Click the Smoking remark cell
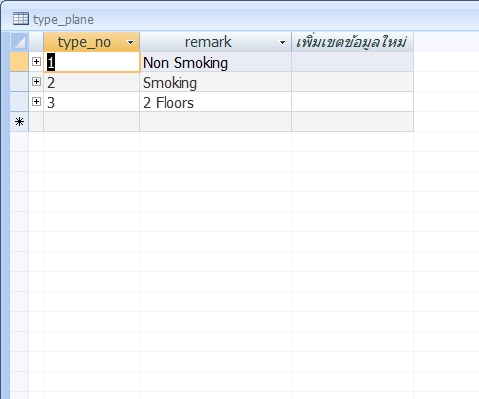 tap(215, 82)
